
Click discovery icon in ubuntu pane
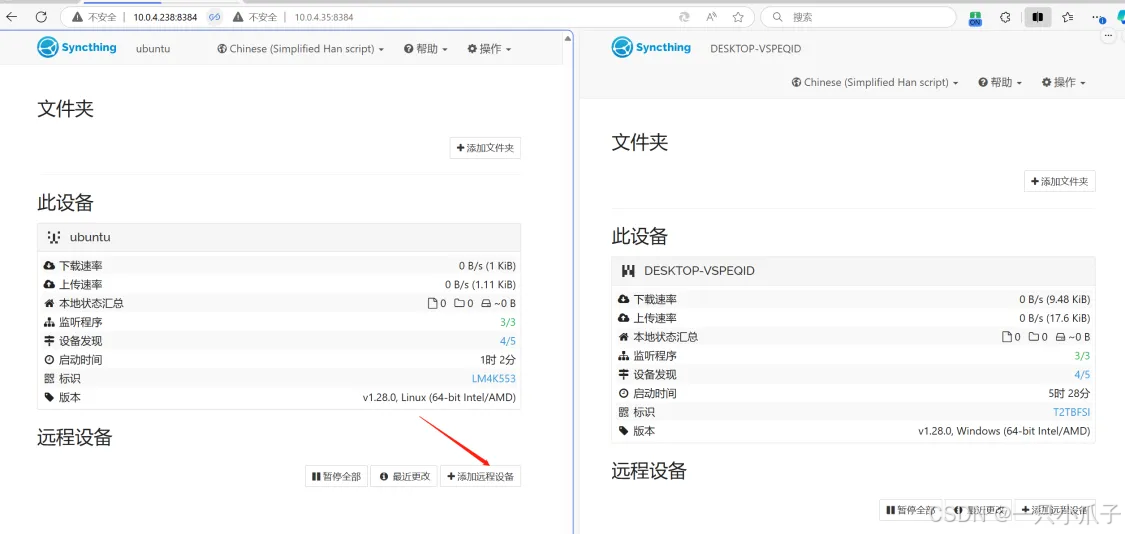click(x=49, y=341)
